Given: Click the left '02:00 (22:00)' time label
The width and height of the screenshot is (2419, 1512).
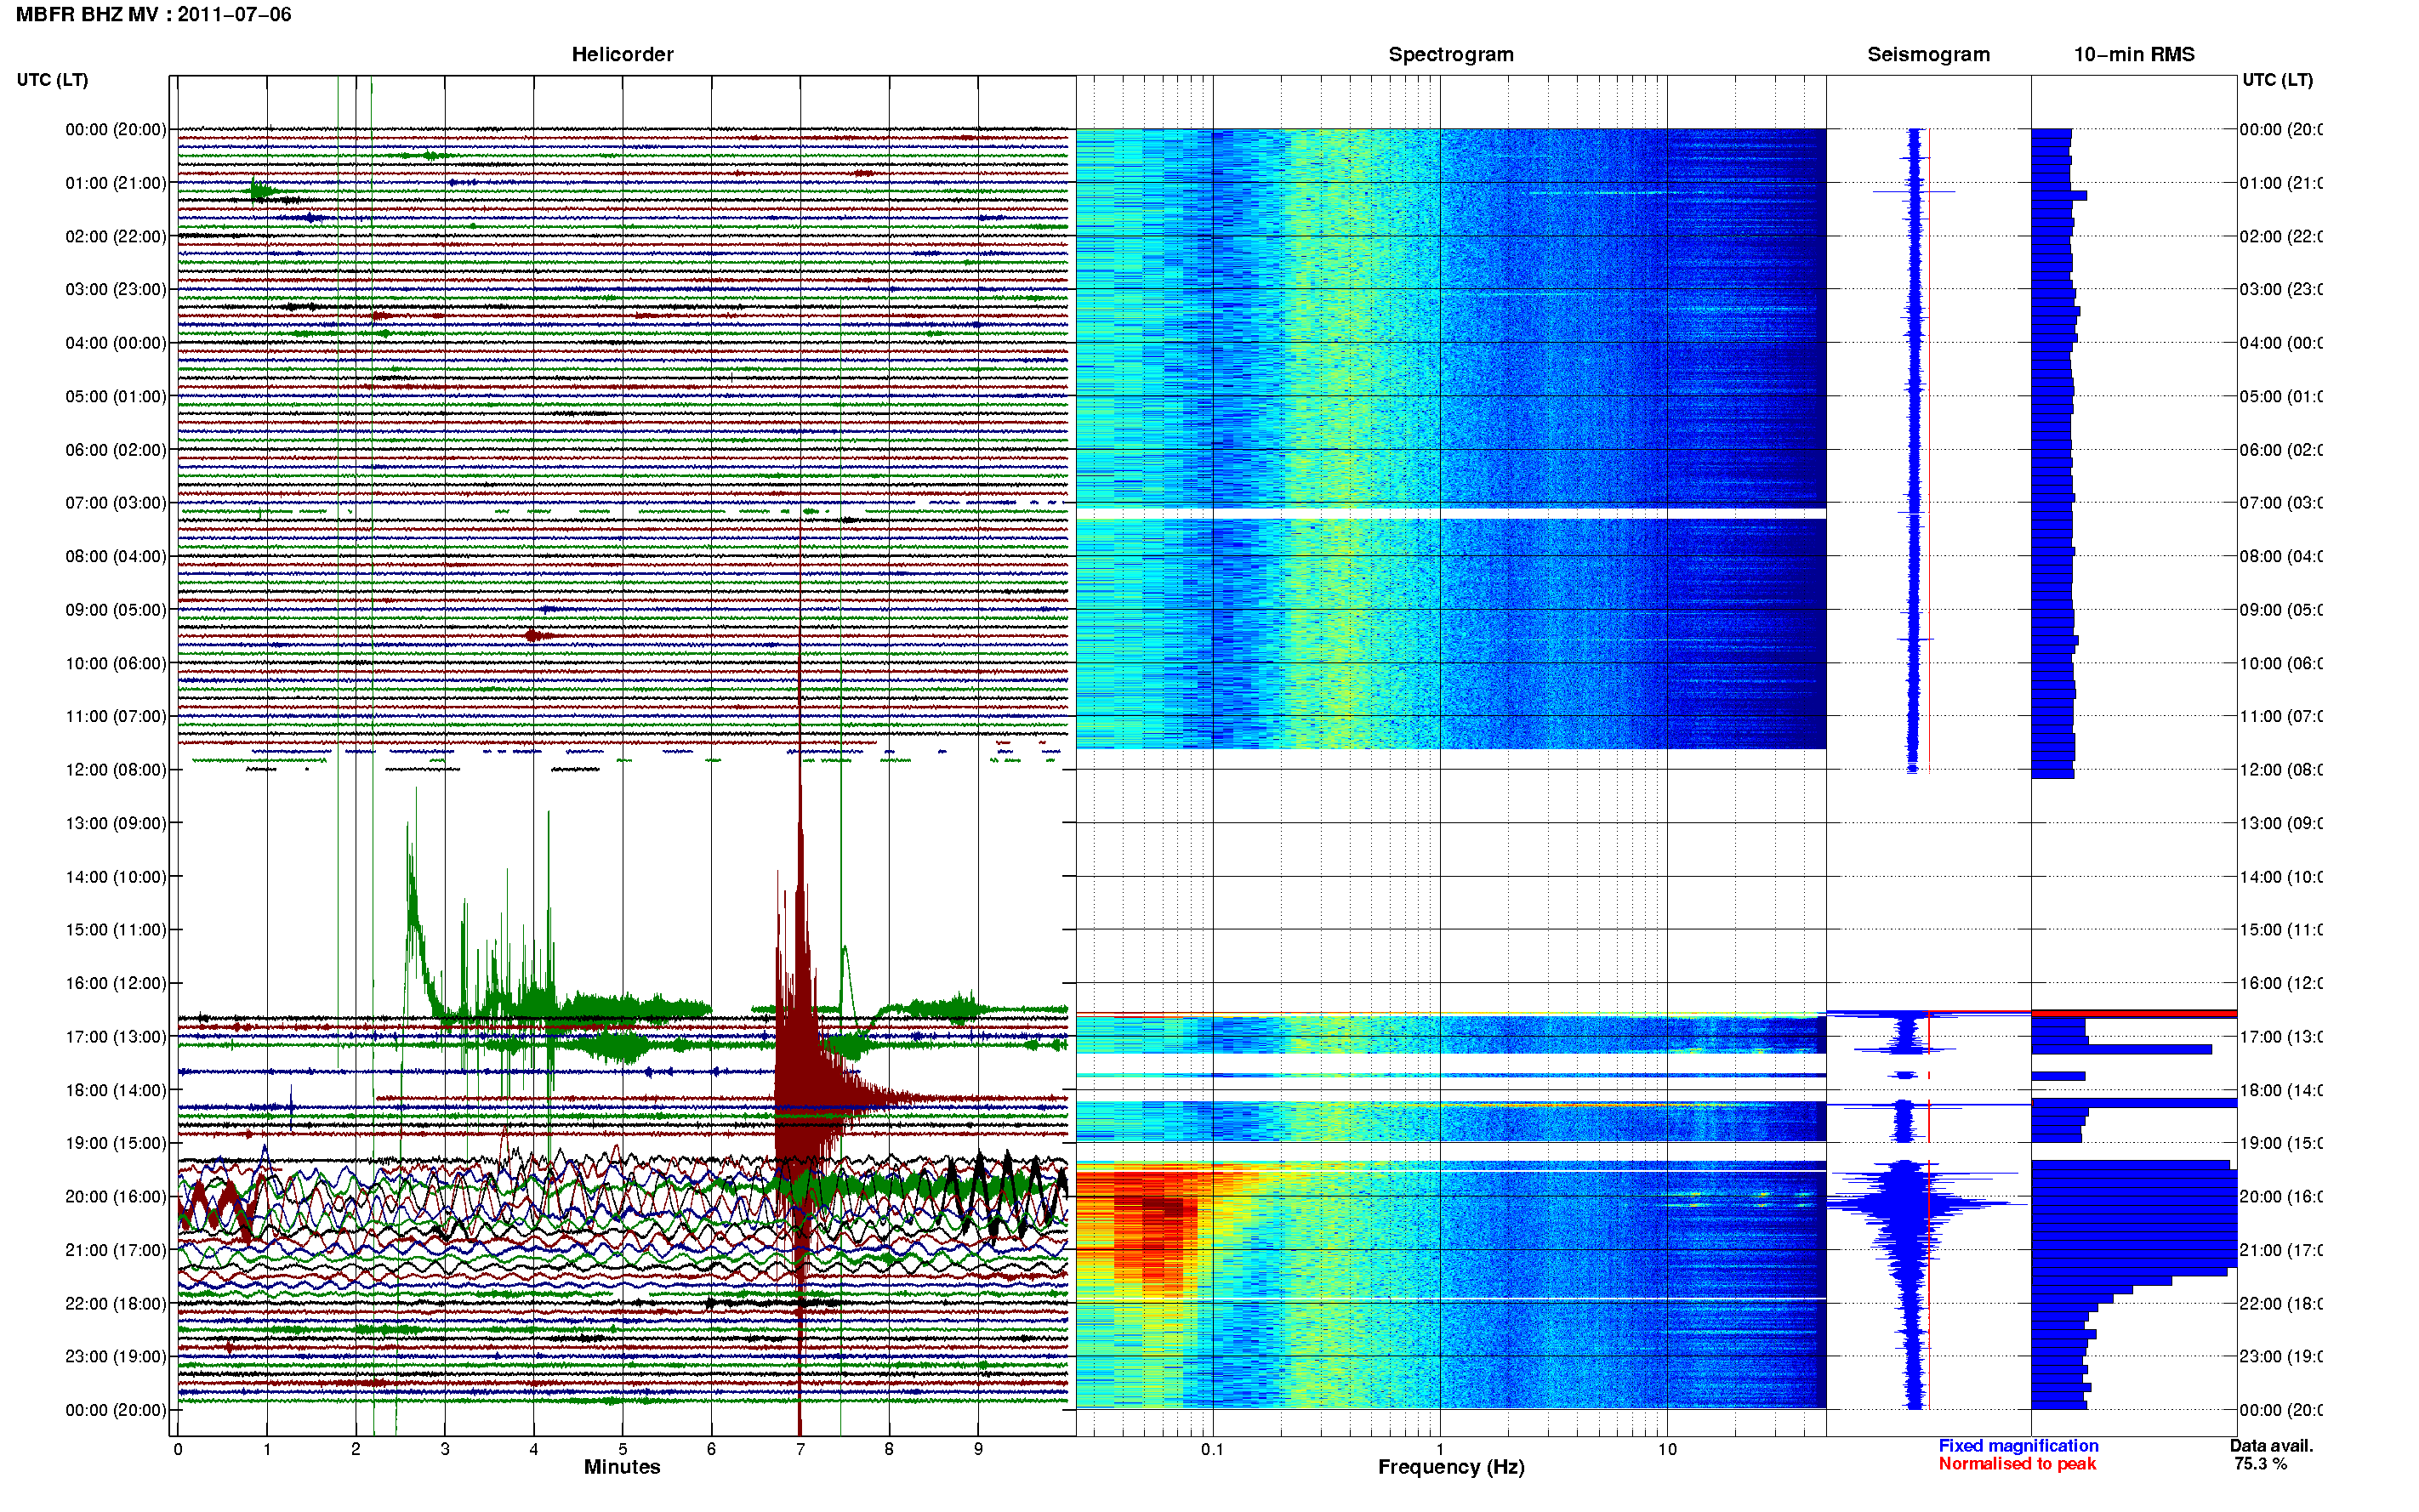Looking at the screenshot, I should 116,236.
